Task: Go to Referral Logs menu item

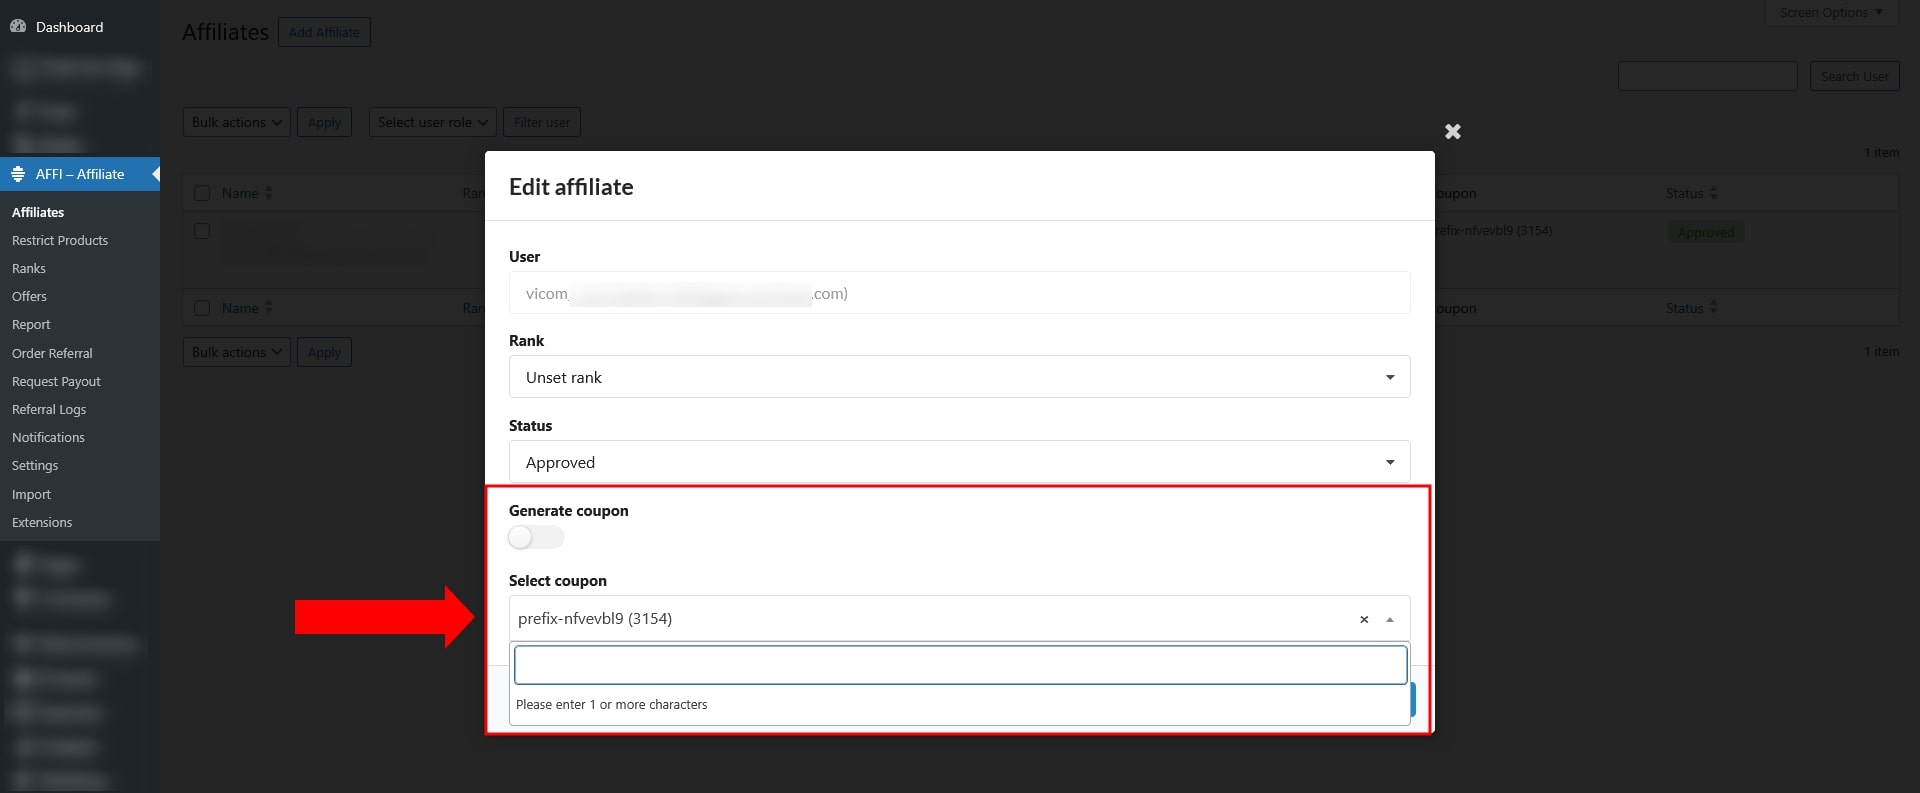Action: (x=49, y=410)
